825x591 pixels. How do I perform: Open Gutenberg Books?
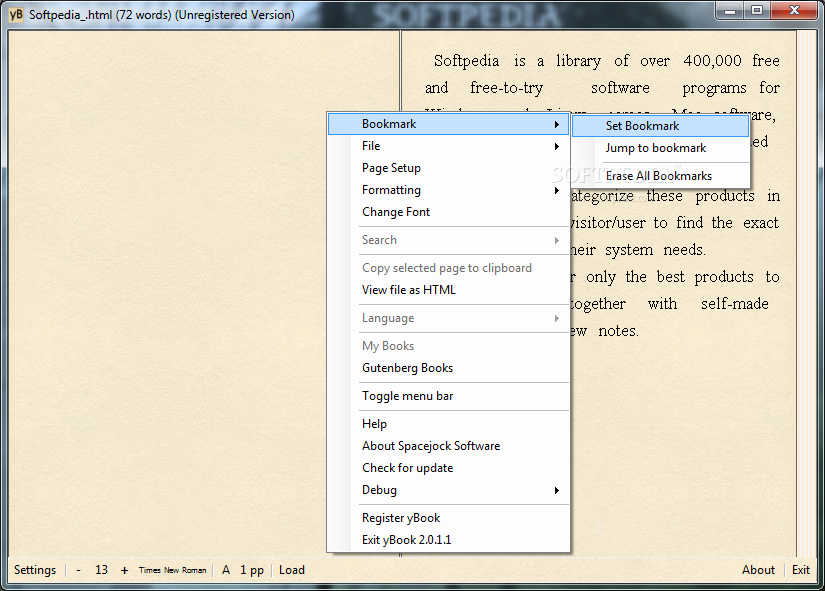click(447, 368)
